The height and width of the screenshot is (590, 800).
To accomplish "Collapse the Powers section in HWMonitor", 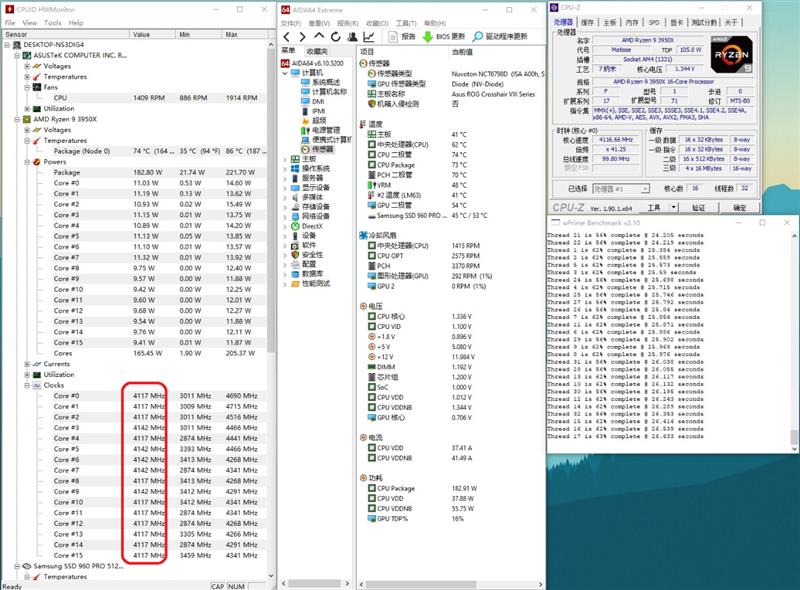I will coord(27,162).
